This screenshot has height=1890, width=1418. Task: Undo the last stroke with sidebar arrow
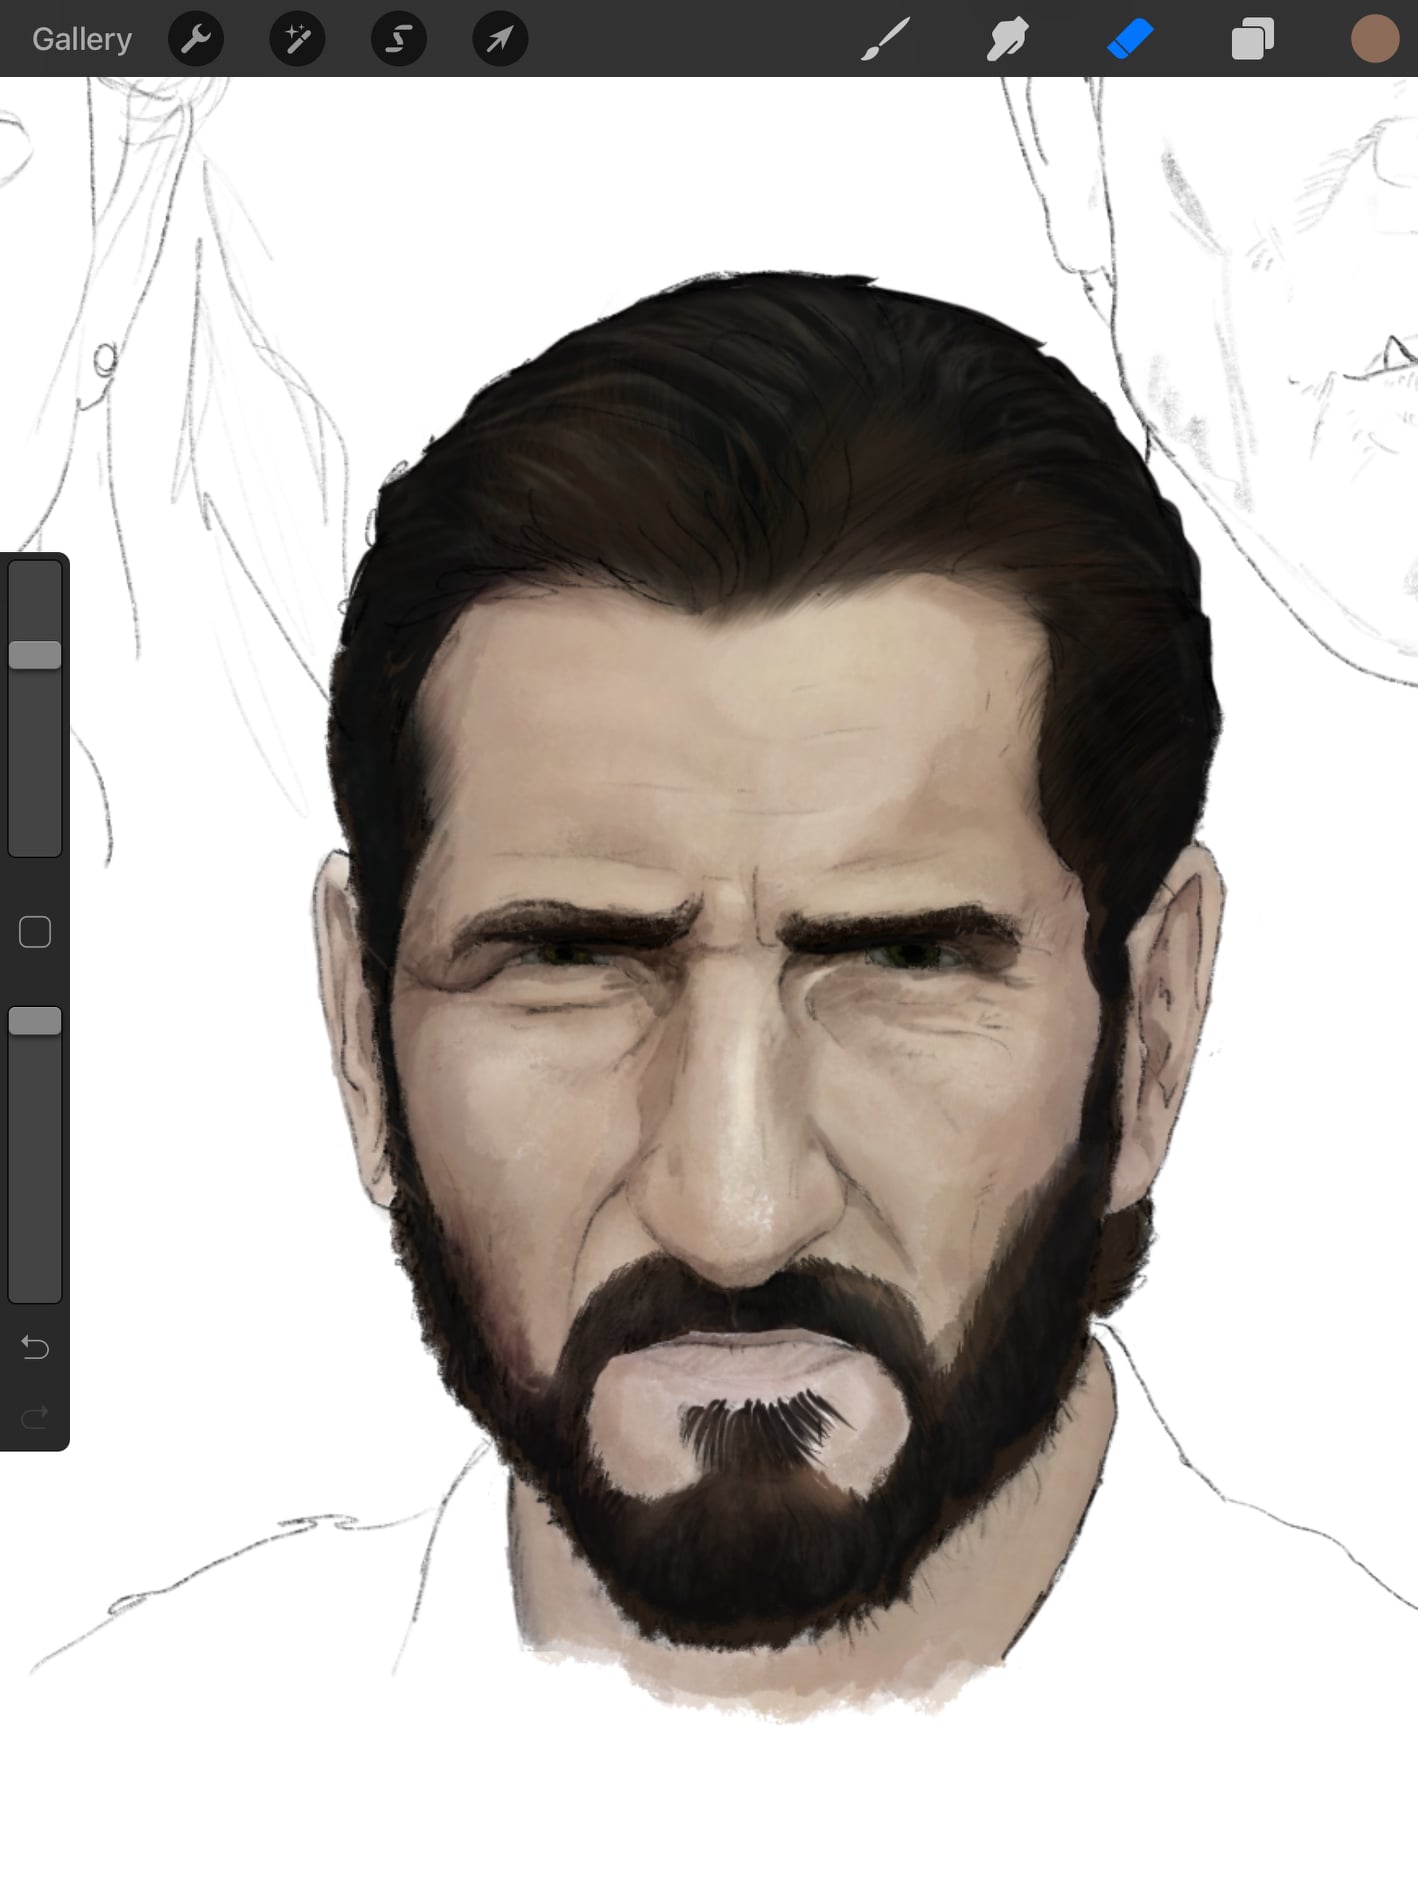coord(35,1348)
